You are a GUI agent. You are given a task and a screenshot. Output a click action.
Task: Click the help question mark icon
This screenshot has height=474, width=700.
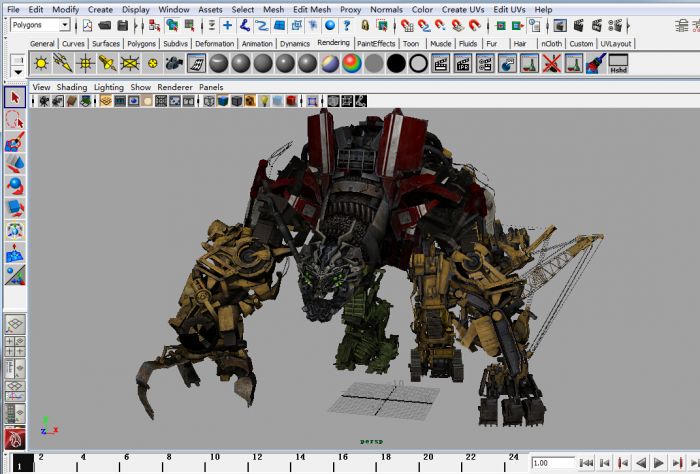(x=347, y=25)
